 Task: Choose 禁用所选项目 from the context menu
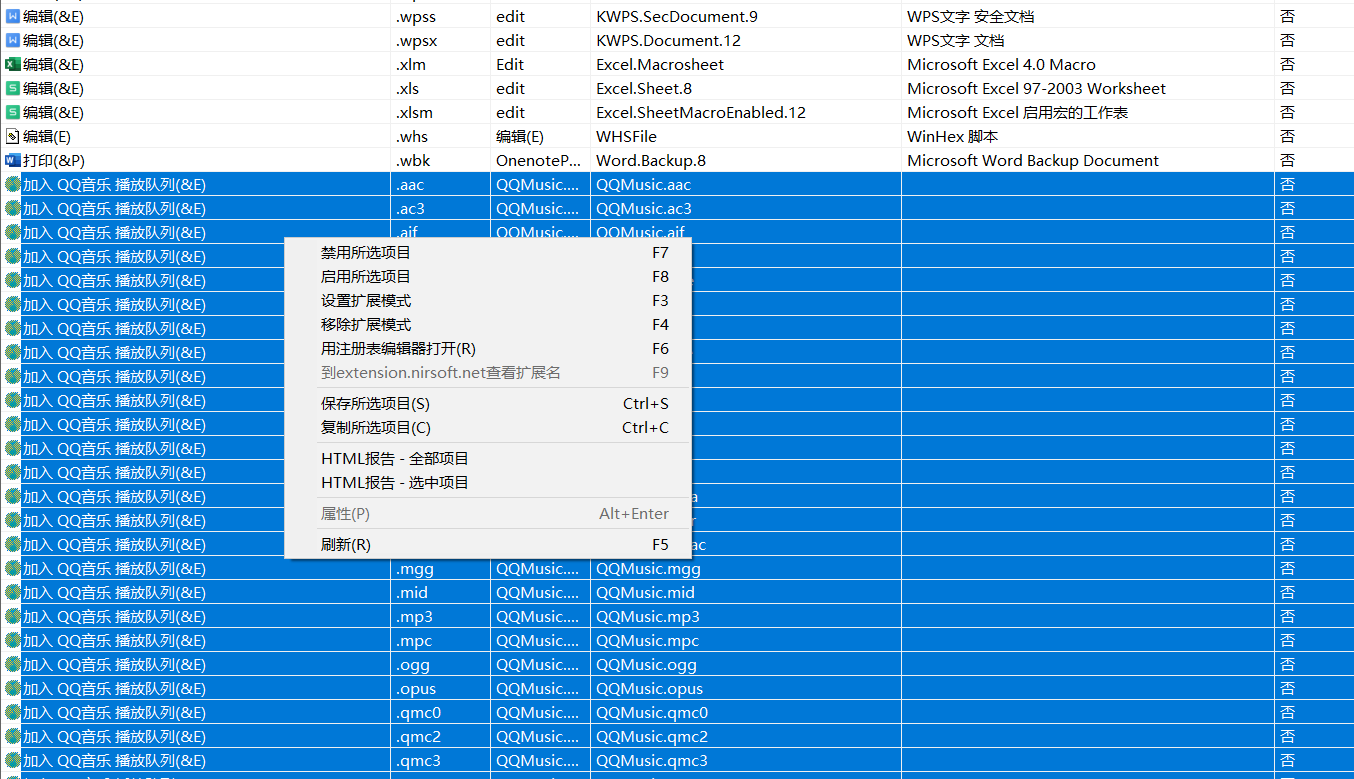[366, 253]
